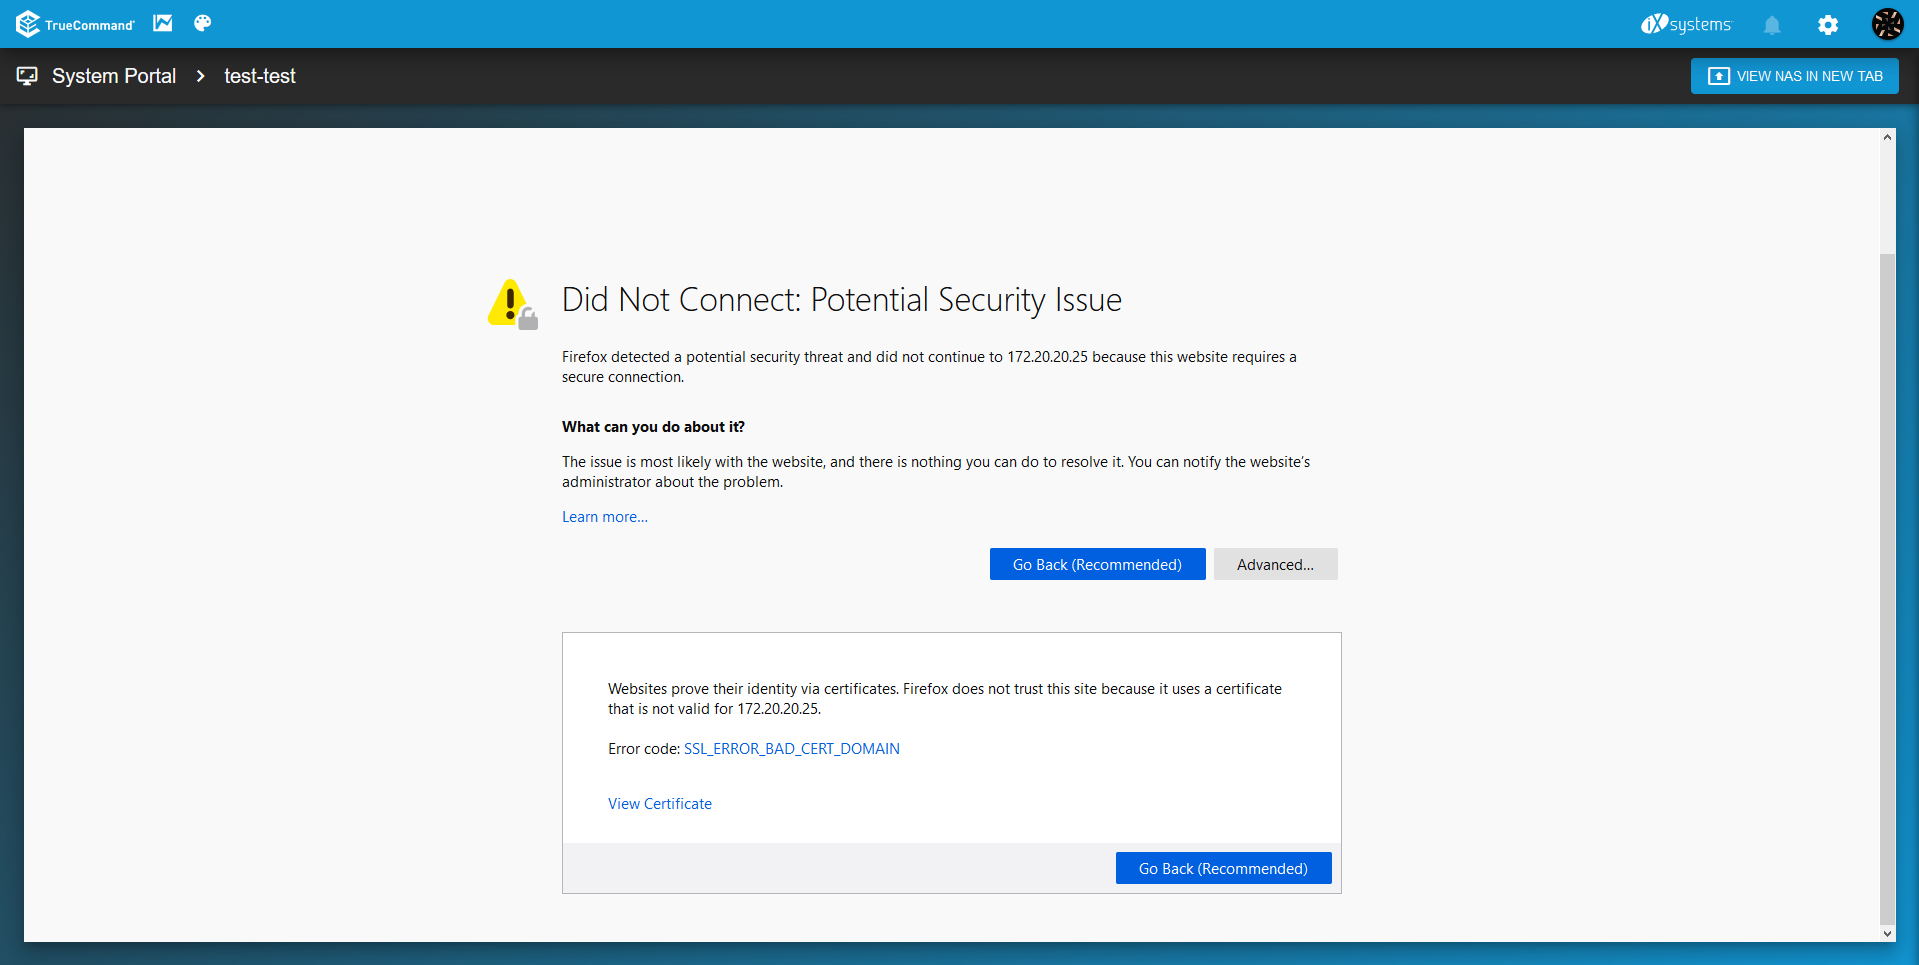This screenshot has height=965, width=1919.
Task: Toggle the Advanced details button
Action: [x=1275, y=564]
